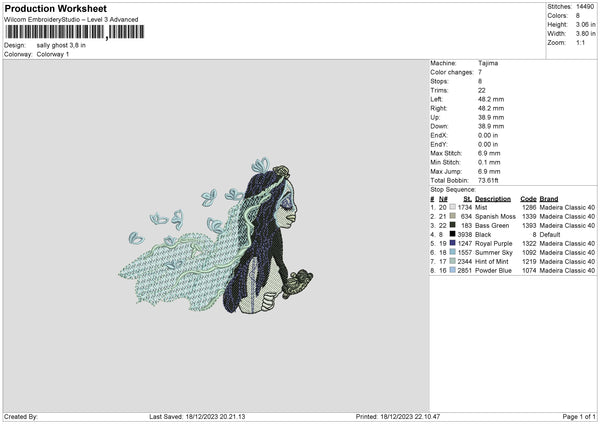The height and width of the screenshot is (424, 600).
Task: Click Width value '3.80 in'
Action: [585, 34]
